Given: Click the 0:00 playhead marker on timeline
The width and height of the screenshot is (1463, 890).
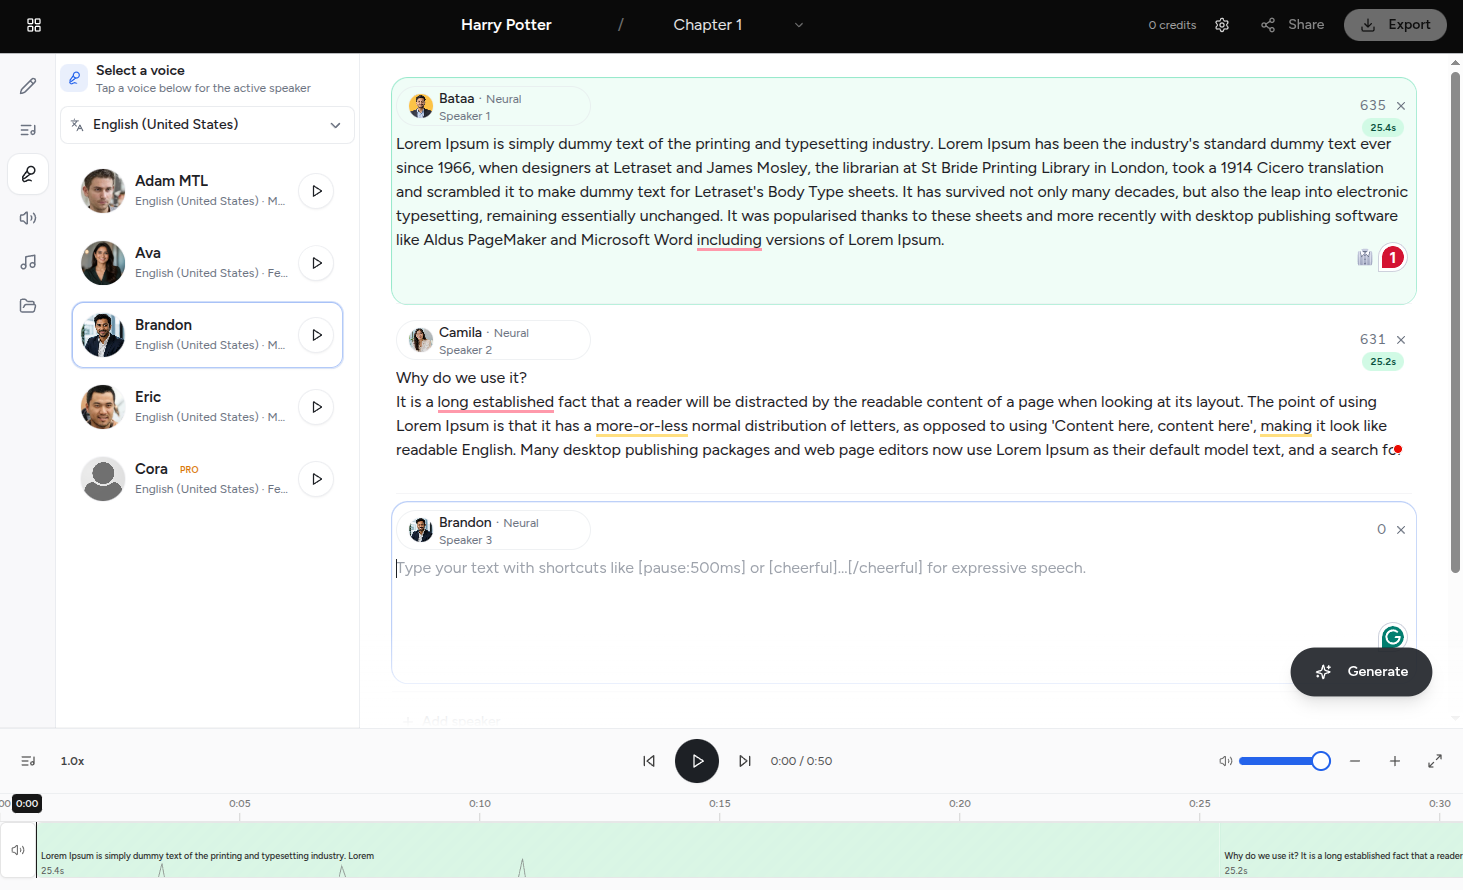Looking at the screenshot, I should click(27, 803).
